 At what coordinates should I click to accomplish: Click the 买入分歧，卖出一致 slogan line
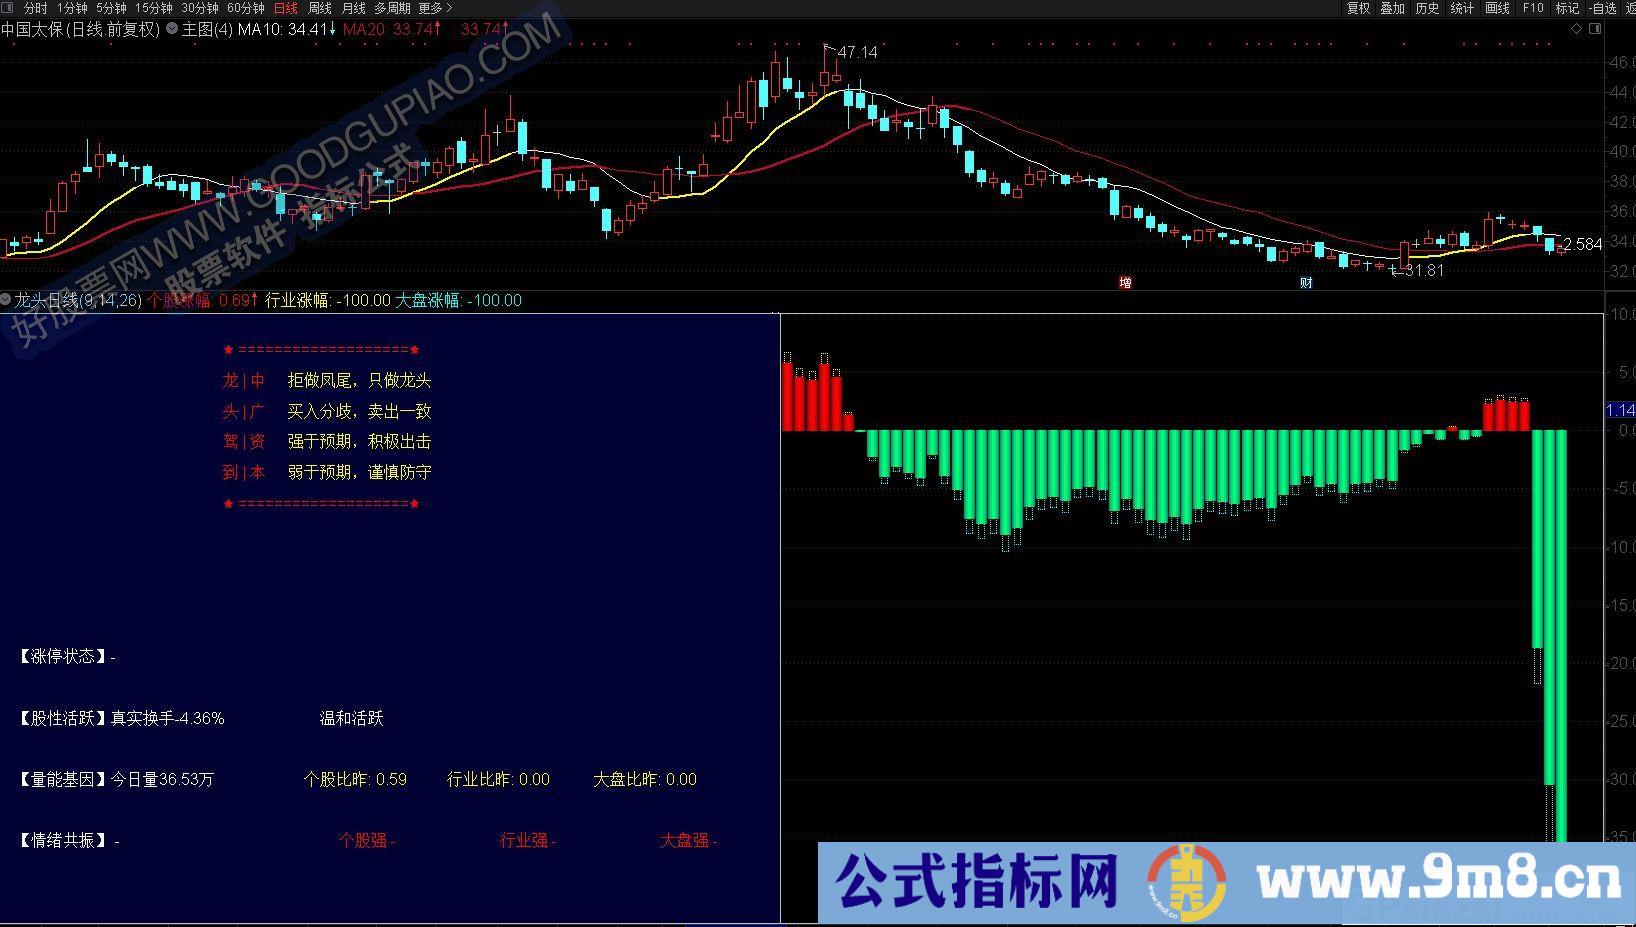point(360,411)
